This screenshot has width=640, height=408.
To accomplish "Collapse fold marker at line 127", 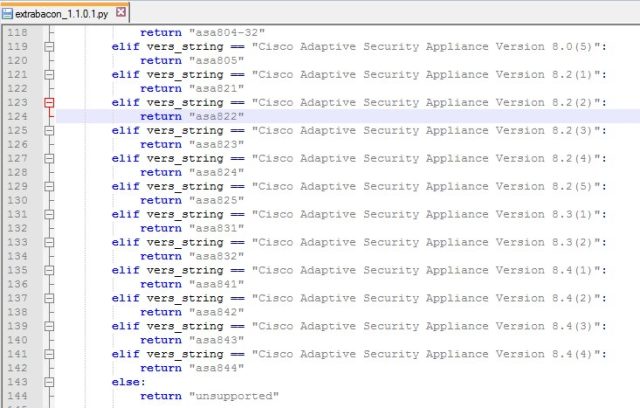I will click(49, 158).
